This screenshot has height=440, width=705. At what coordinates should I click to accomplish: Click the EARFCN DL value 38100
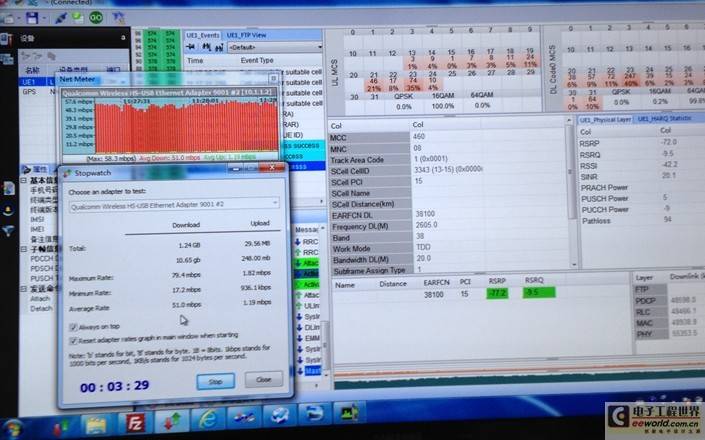click(x=425, y=214)
